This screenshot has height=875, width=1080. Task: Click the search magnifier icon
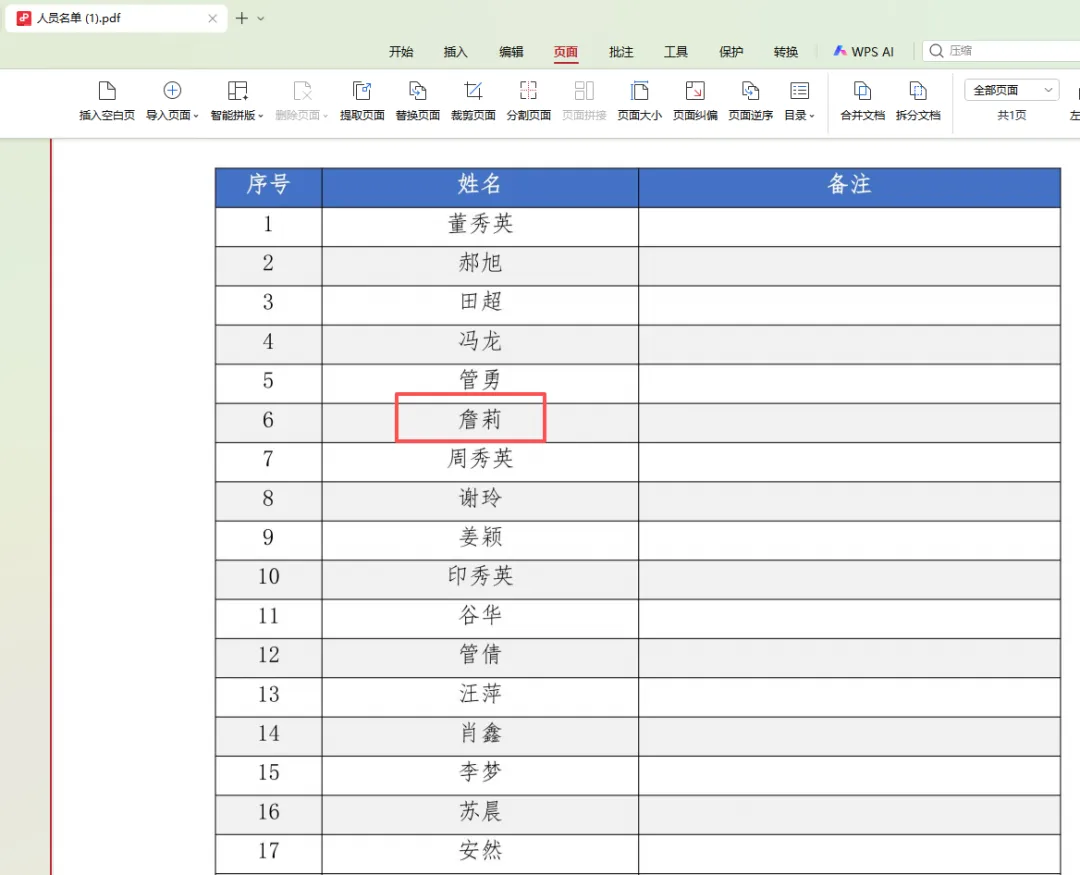click(x=936, y=51)
